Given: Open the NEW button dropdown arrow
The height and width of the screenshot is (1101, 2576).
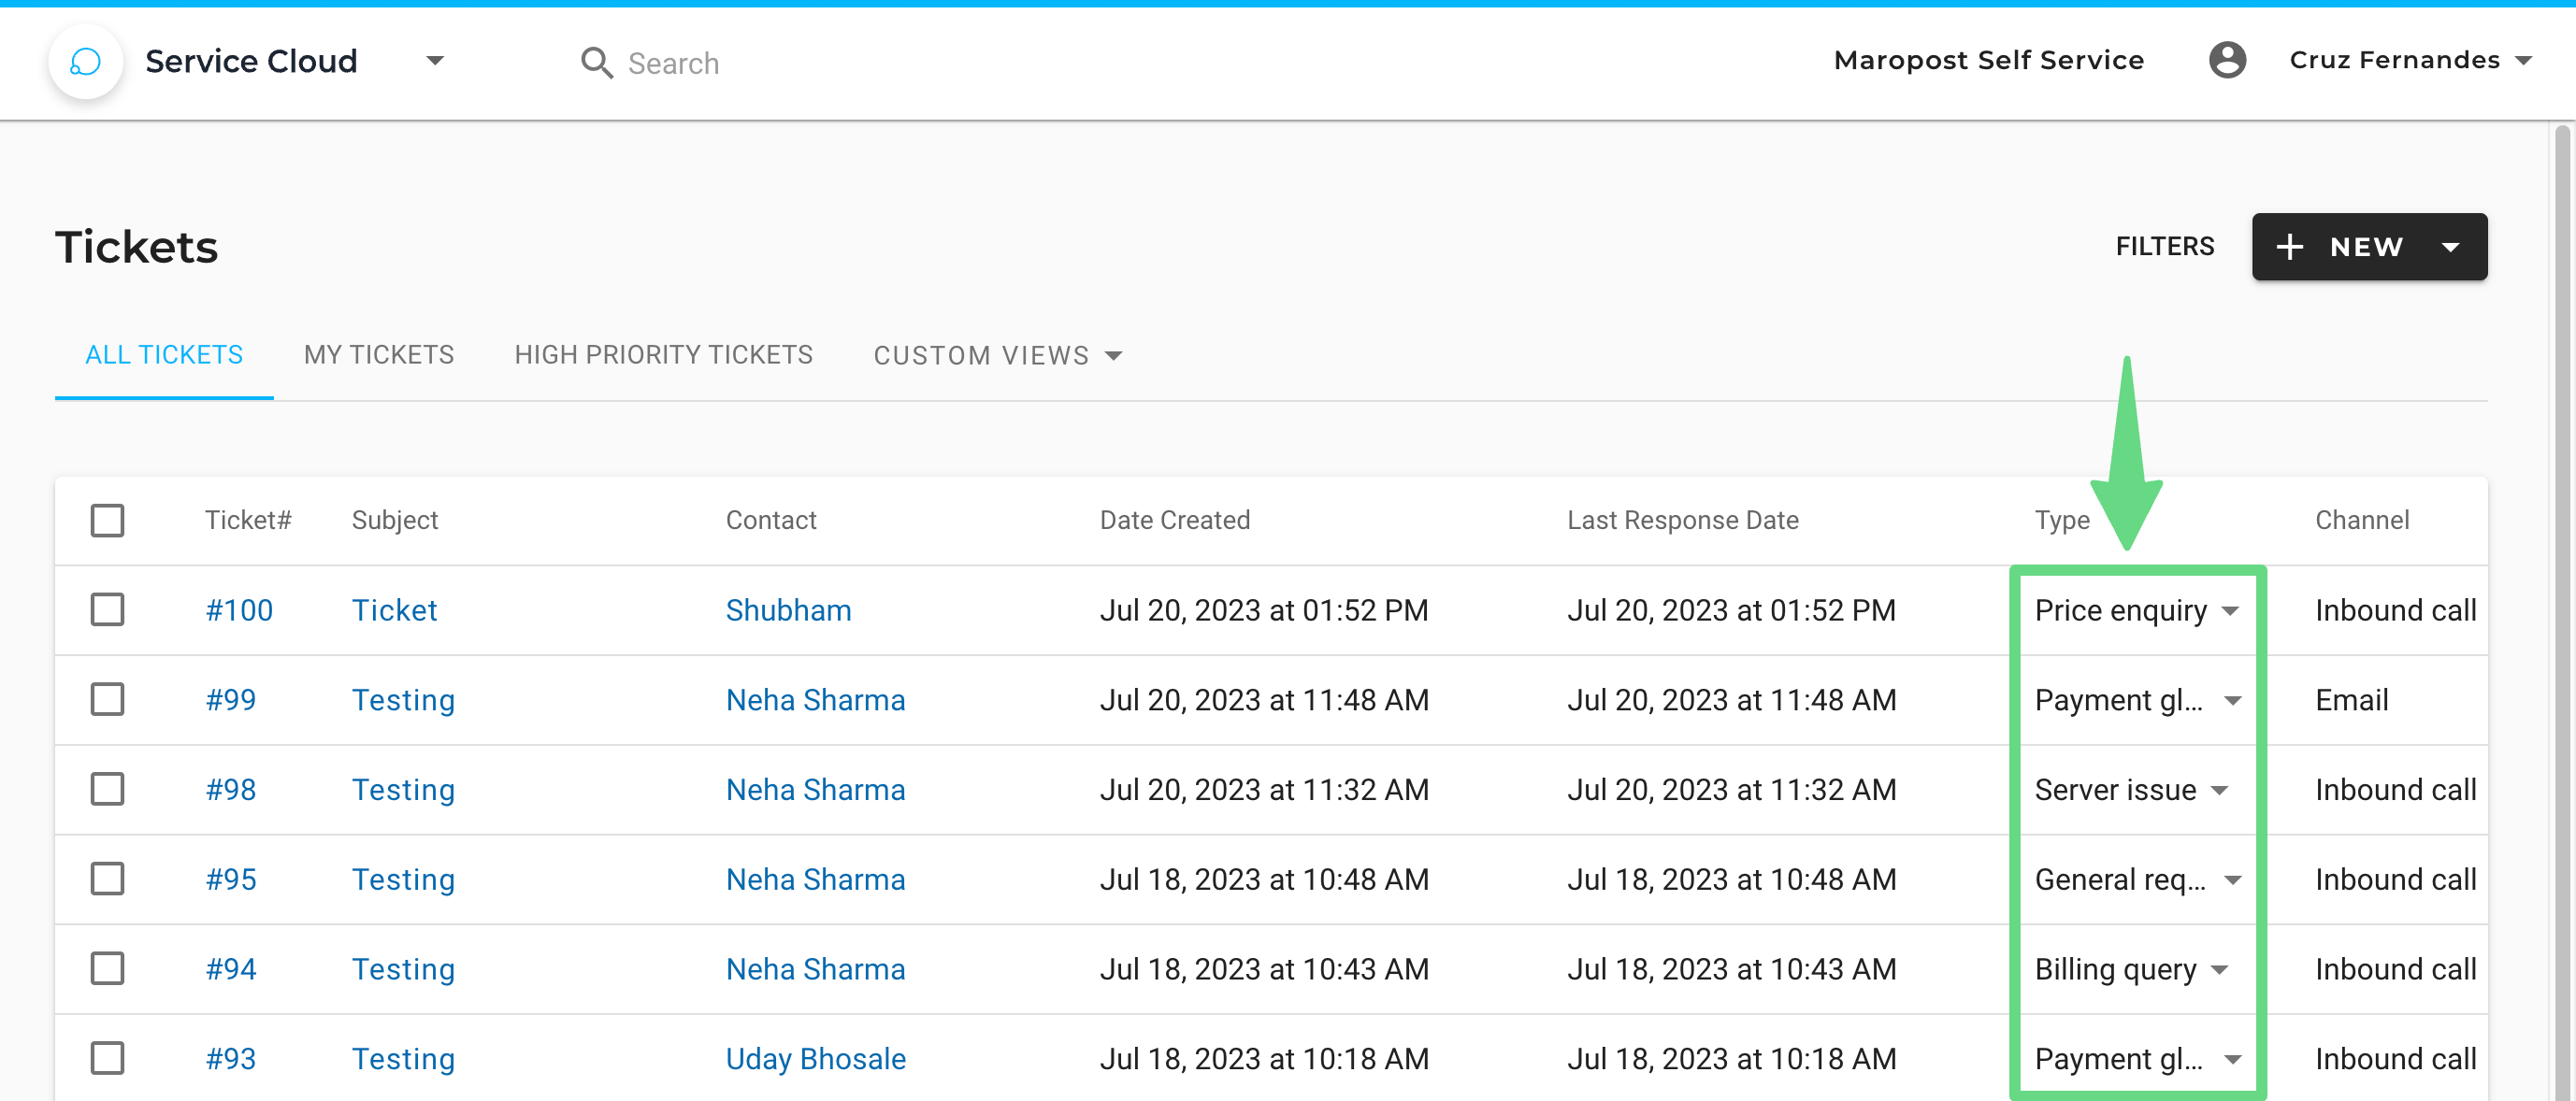Looking at the screenshot, I should coord(2450,247).
